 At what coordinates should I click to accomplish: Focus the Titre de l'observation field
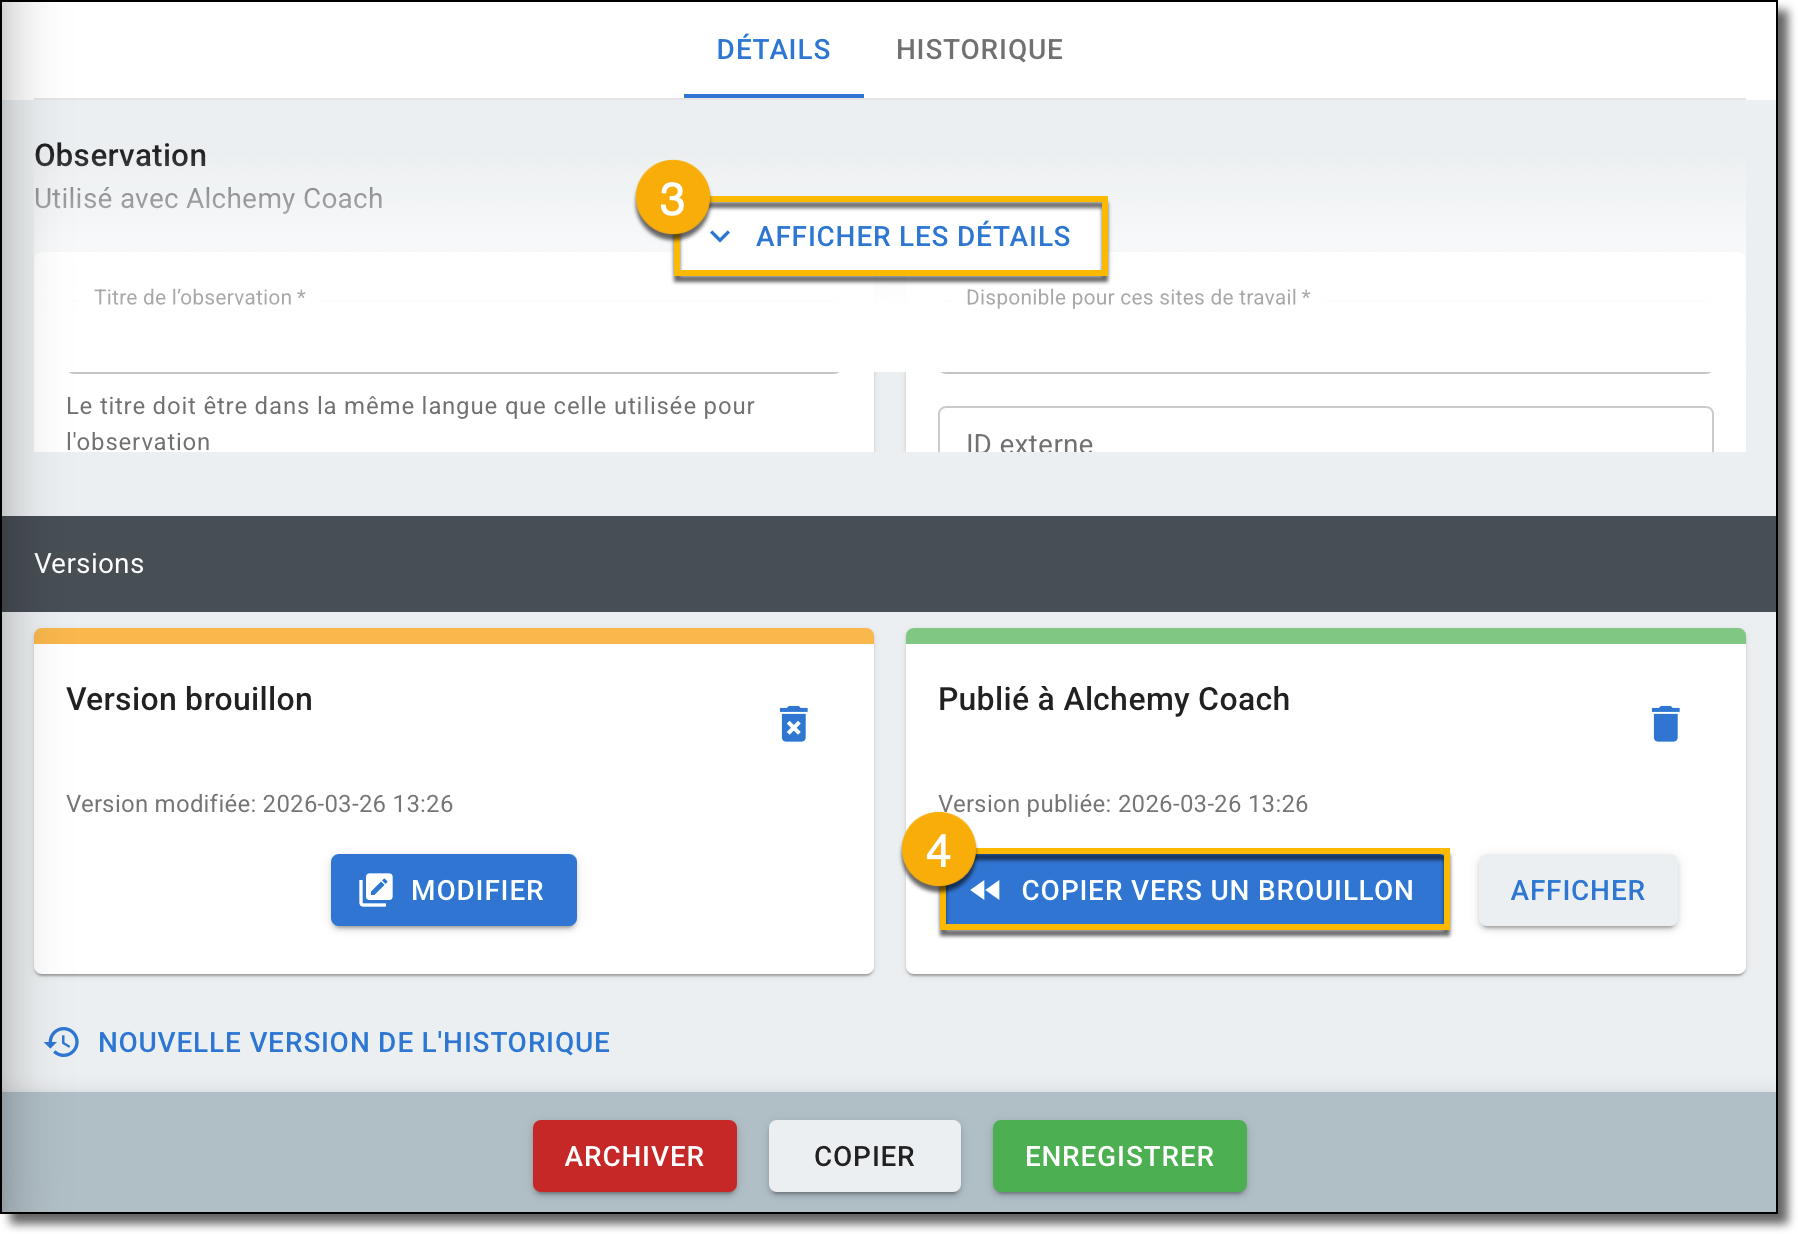(454, 340)
